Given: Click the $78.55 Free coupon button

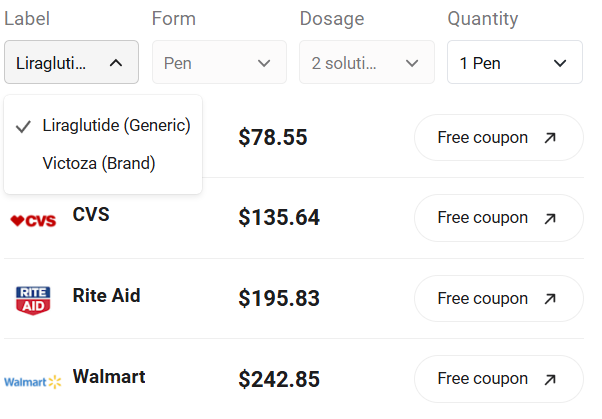Looking at the screenshot, I should coord(497,138).
